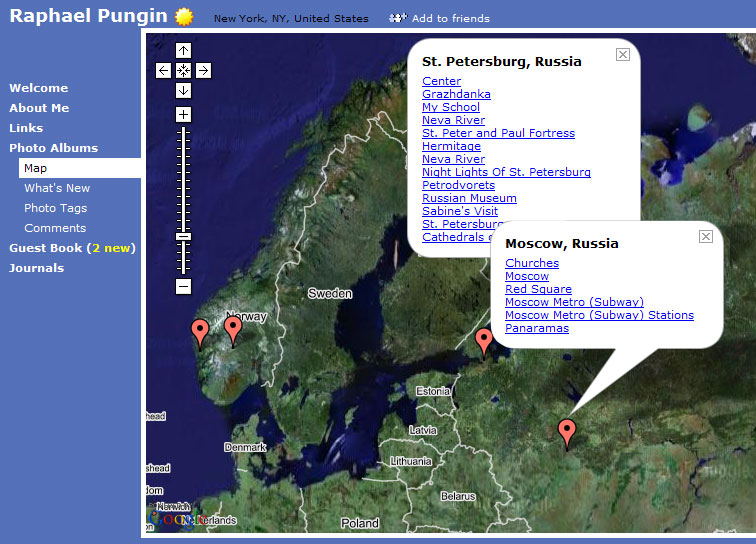756x544 pixels.
Task: Pan the map down with arrow button
Action: click(183, 90)
